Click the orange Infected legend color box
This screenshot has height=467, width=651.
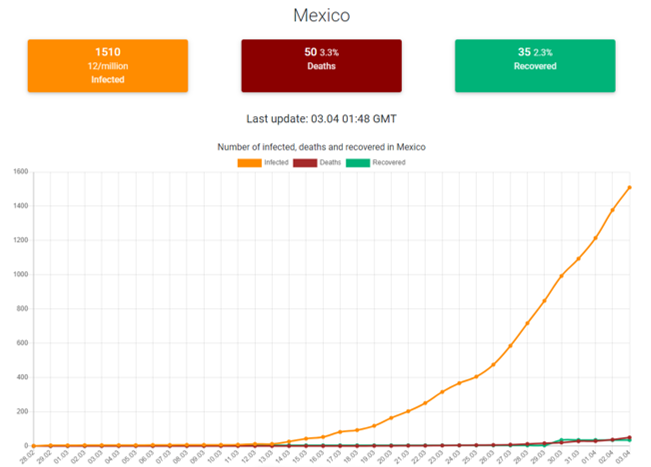(x=248, y=162)
